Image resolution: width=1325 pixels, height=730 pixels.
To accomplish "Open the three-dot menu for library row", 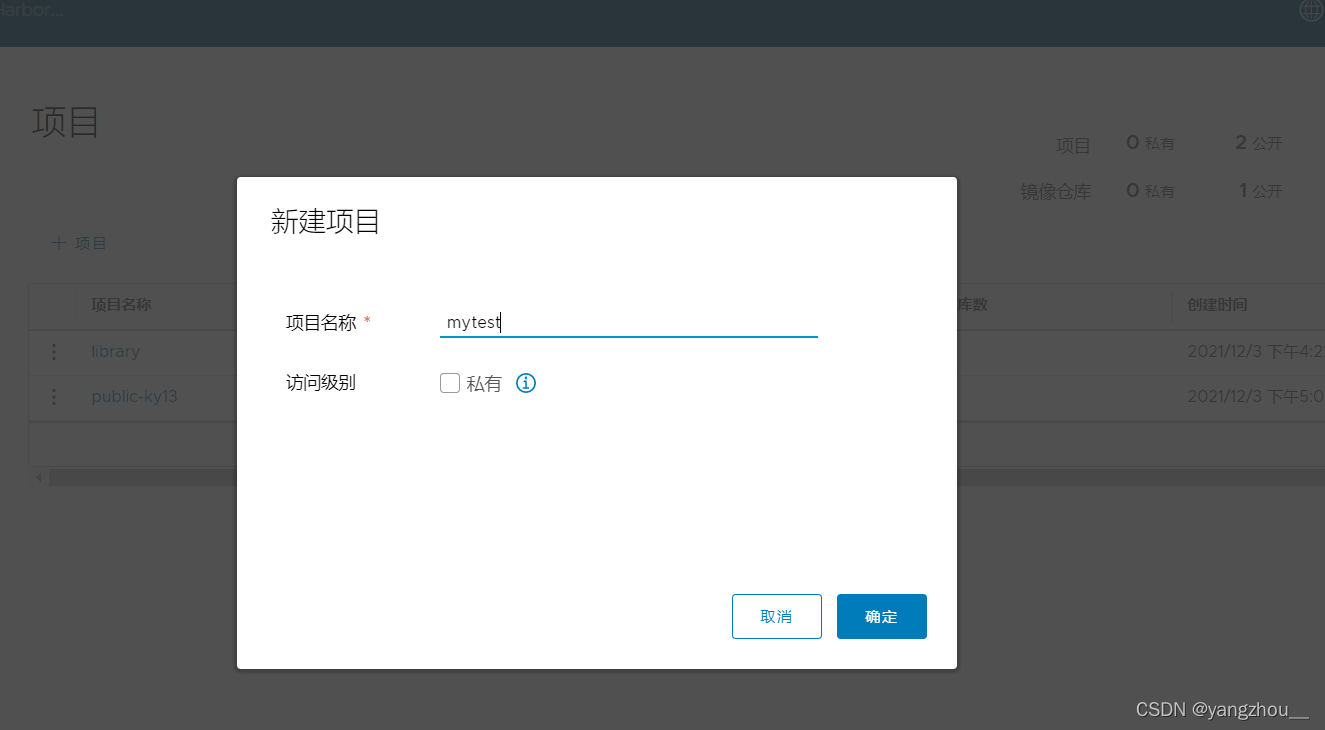I will tap(54, 352).
